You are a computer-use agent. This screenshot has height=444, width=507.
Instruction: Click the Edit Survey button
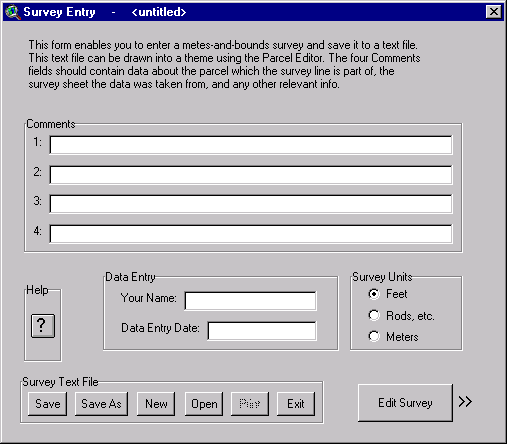[x=405, y=403]
